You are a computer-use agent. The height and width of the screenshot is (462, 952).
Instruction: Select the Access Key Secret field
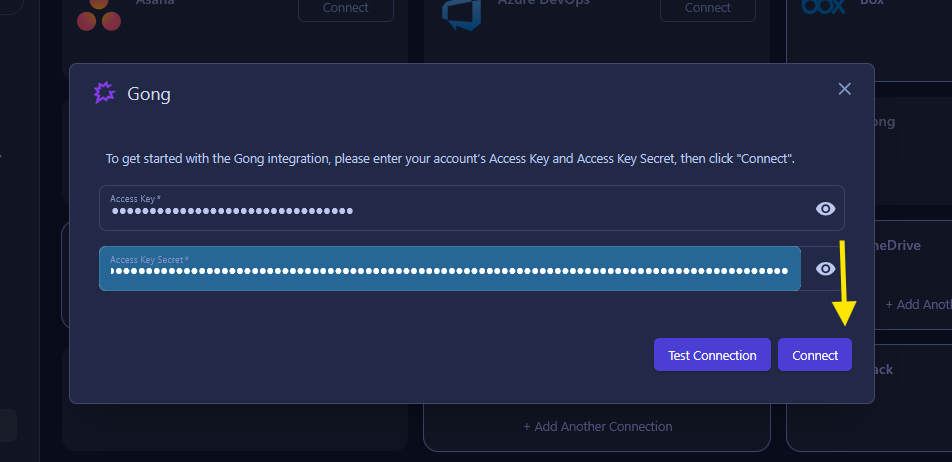point(450,269)
